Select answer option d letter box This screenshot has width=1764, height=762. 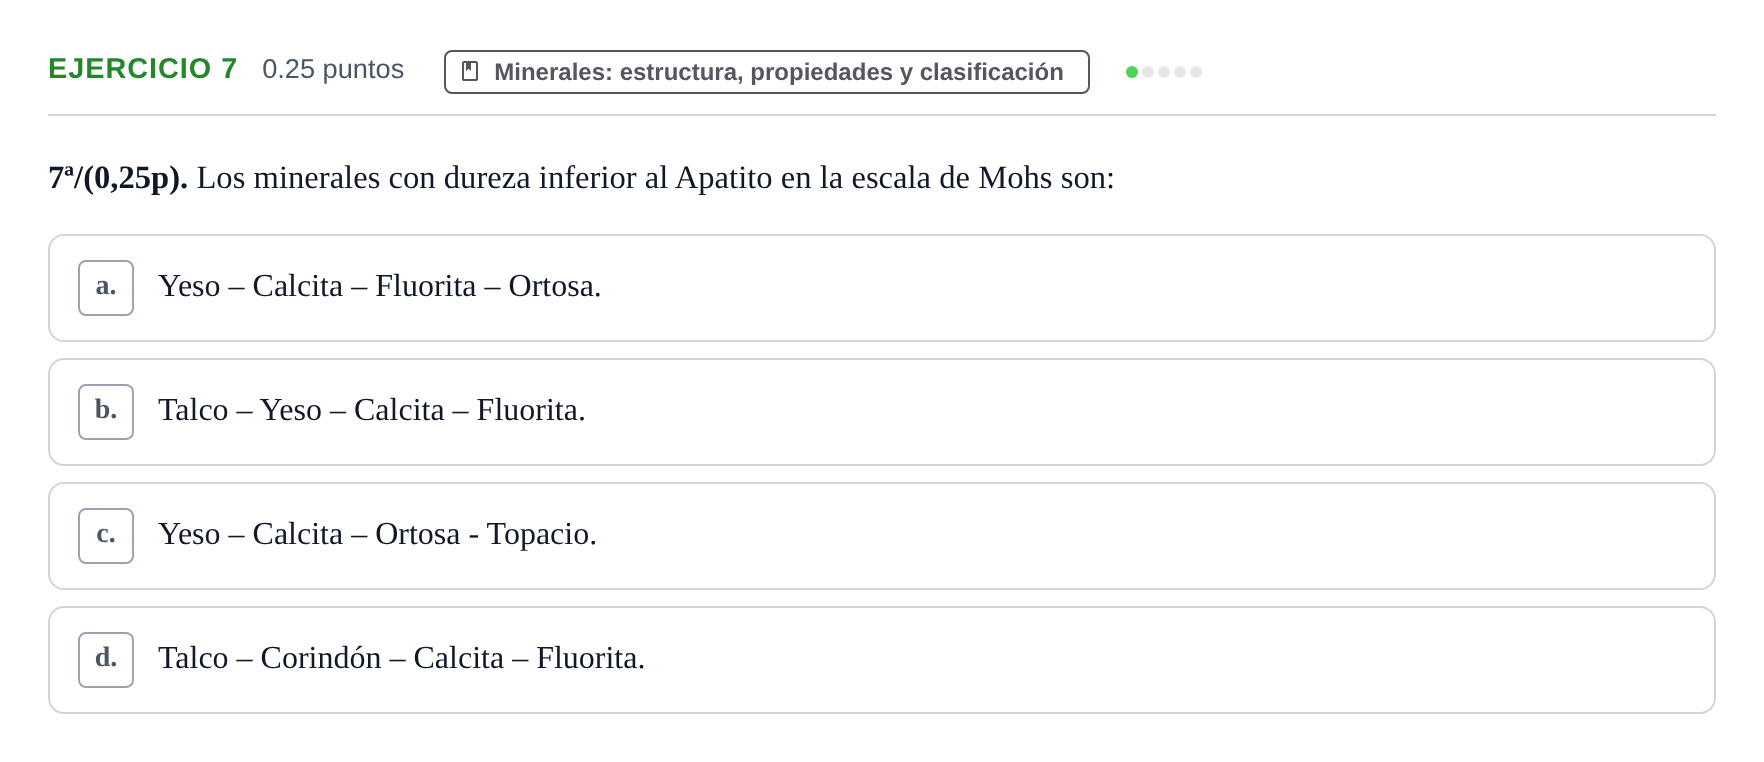(x=106, y=660)
